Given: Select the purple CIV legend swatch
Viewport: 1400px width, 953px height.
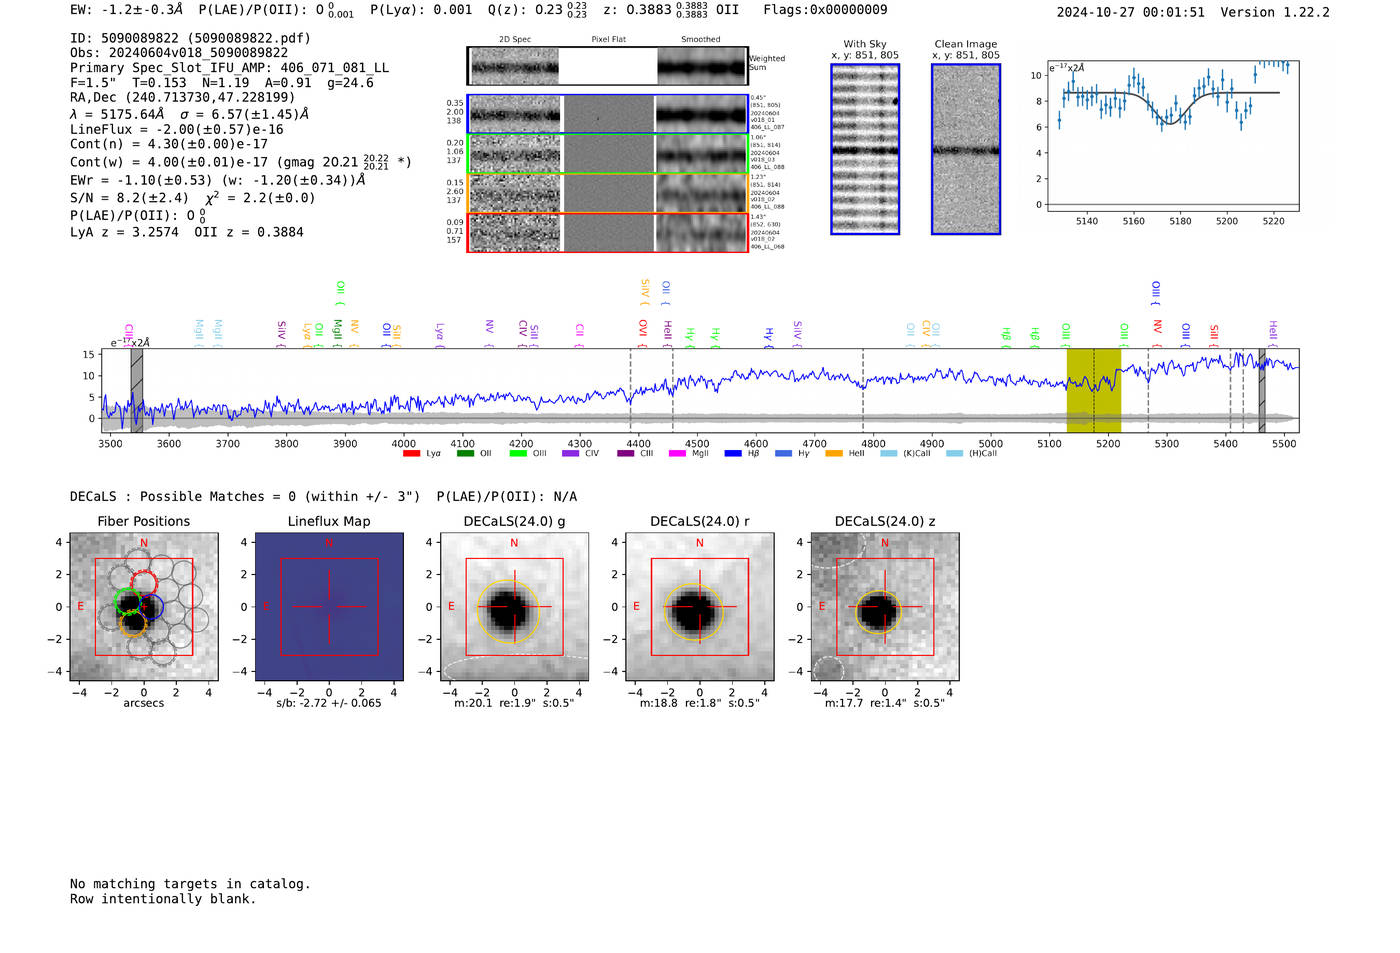Looking at the screenshot, I should pyautogui.click(x=571, y=454).
